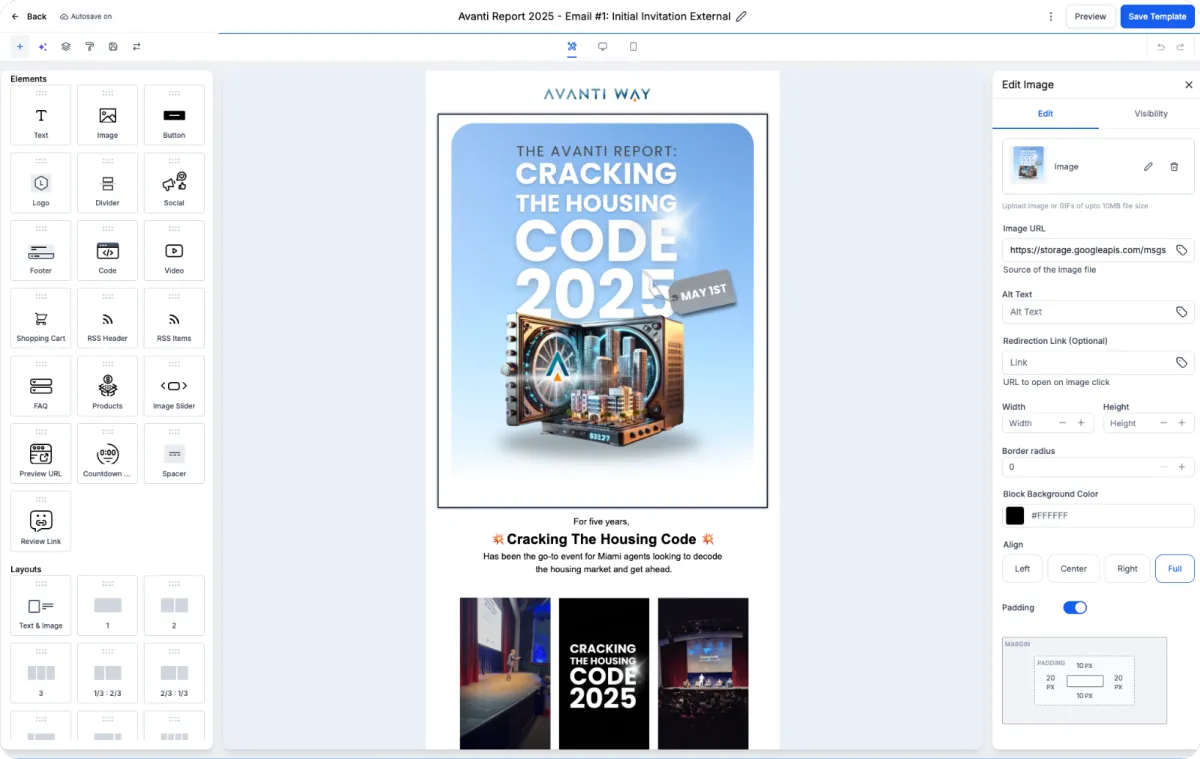The width and height of the screenshot is (1200, 759).
Task: Select the FAQ element
Action: (41, 386)
